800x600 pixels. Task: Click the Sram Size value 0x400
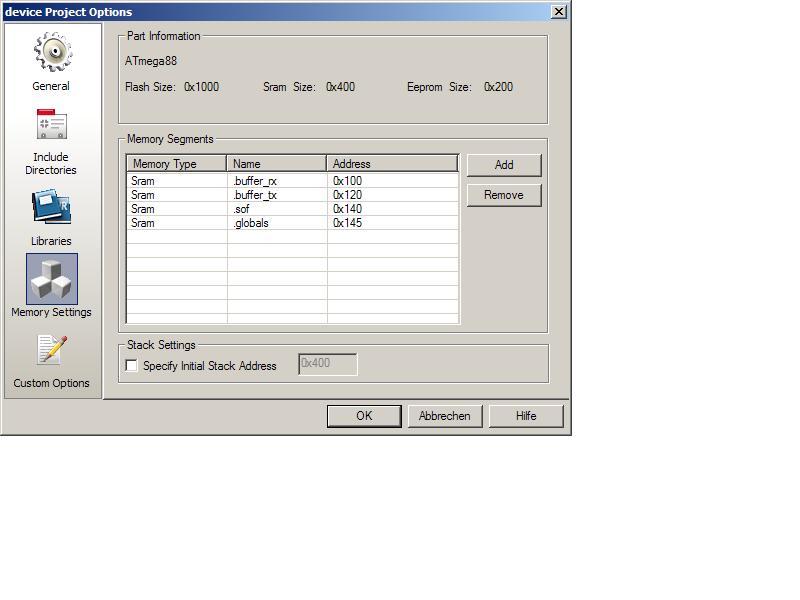click(x=340, y=87)
